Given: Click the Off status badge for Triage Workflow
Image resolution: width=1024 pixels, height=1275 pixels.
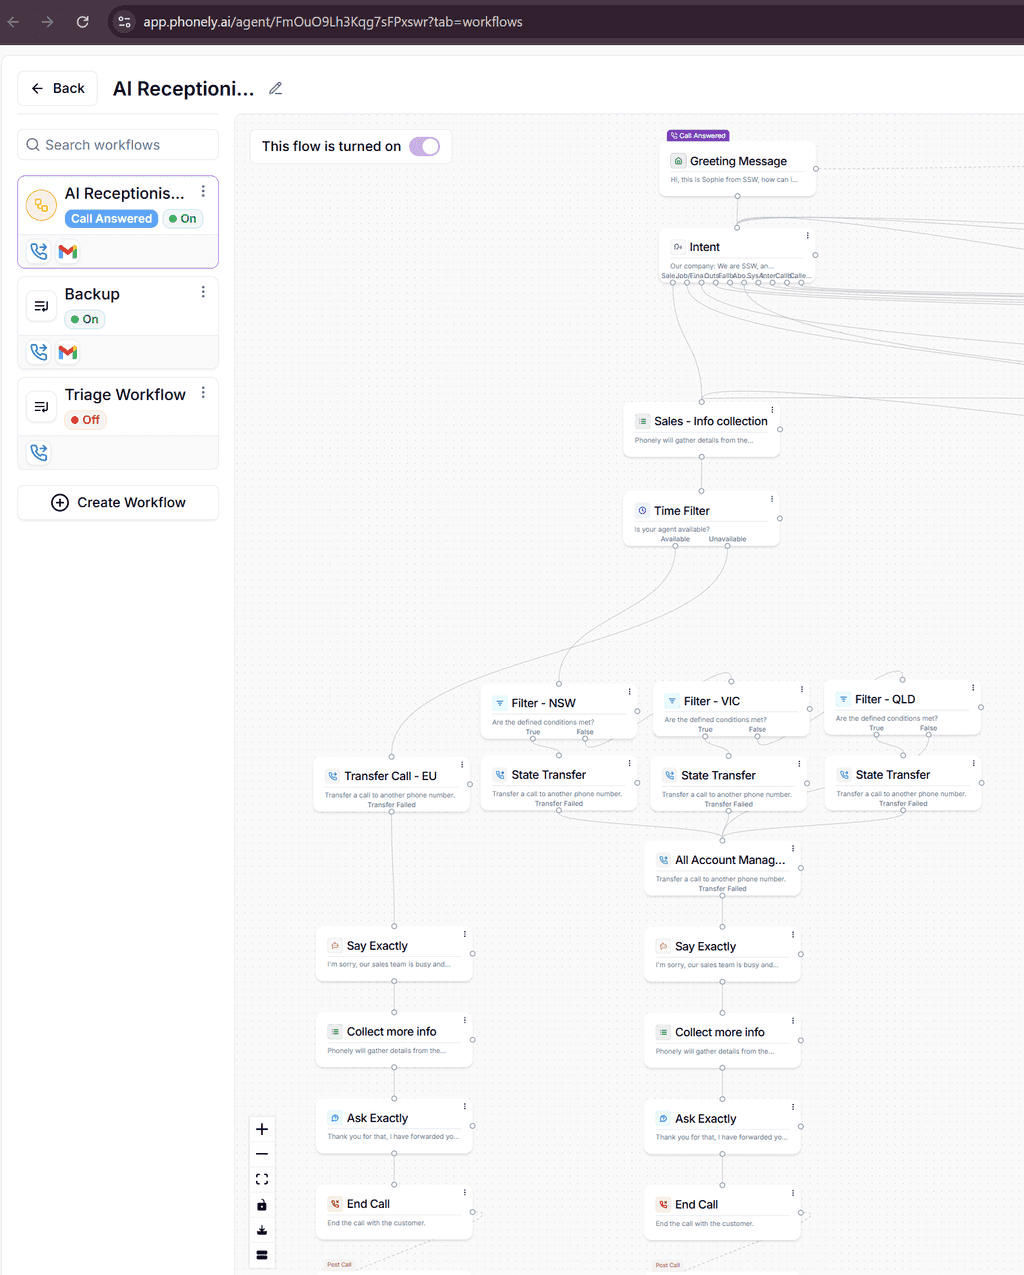Looking at the screenshot, I should point(86,420).
